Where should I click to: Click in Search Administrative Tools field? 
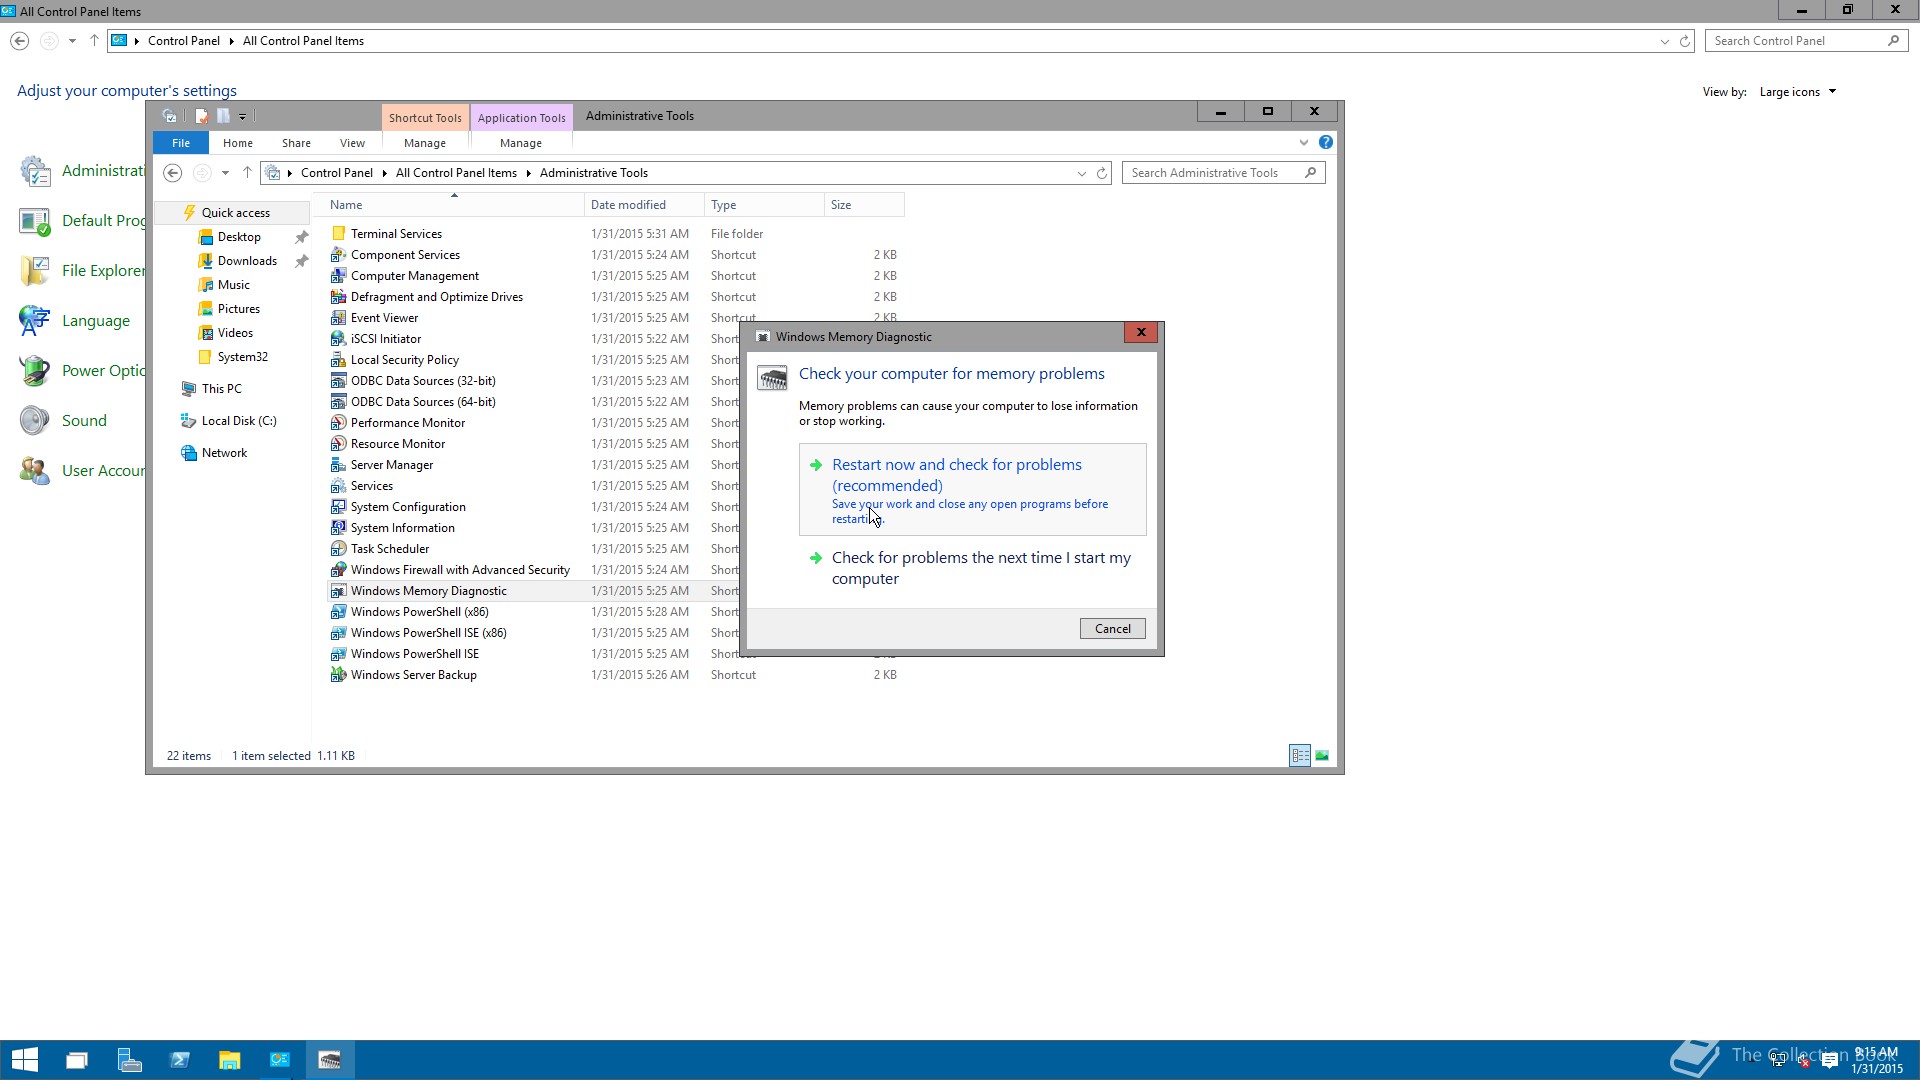pos(1223,173)
